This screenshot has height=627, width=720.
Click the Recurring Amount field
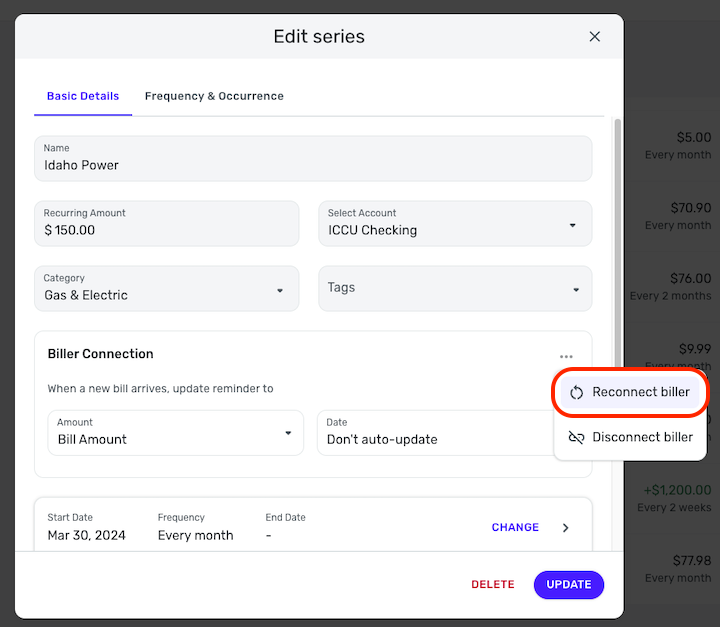tap(167, 224)
